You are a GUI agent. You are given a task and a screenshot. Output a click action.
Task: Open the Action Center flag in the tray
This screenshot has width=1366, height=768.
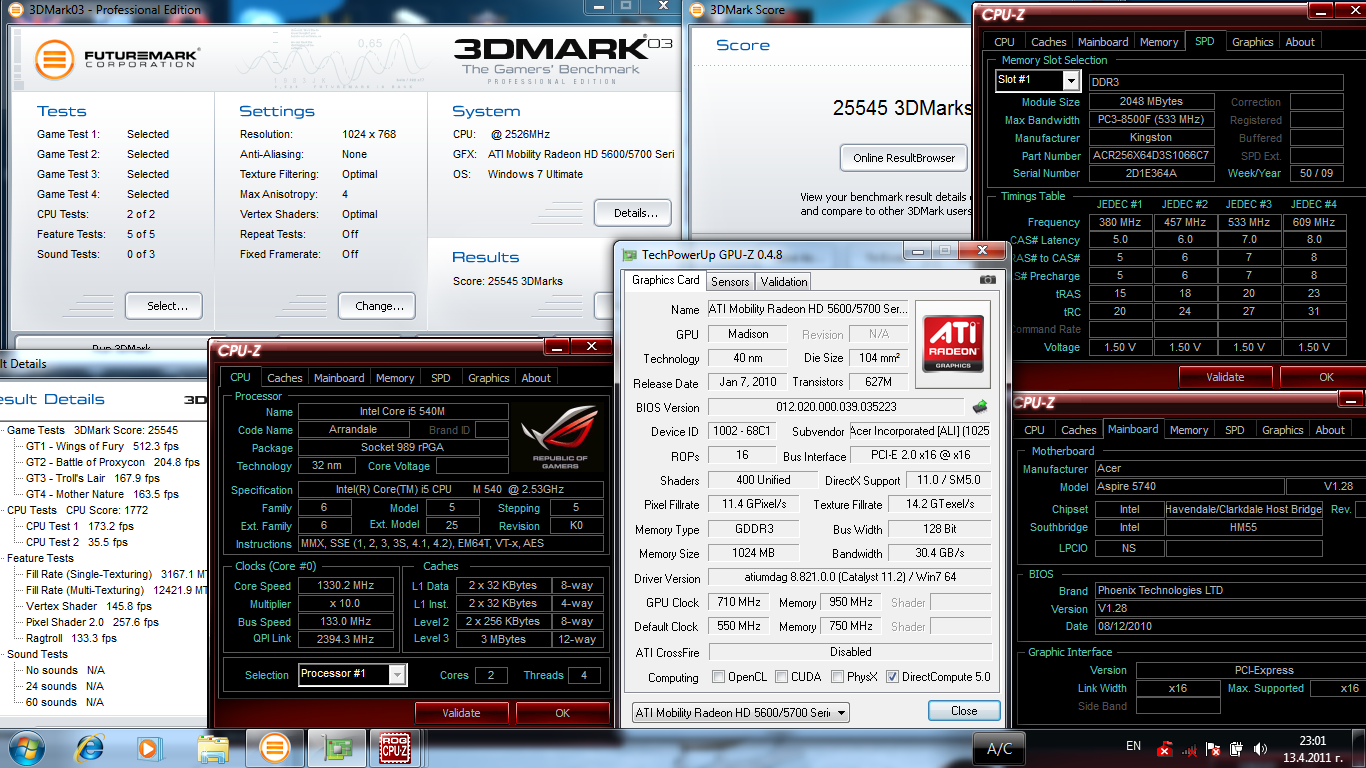pos(1213,748)
